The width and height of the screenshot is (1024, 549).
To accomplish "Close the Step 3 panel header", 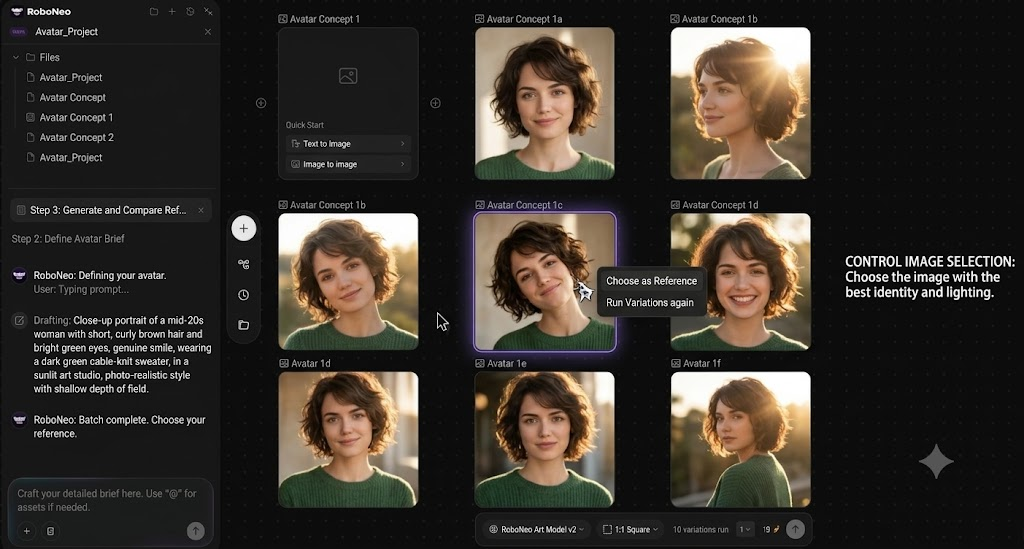I will pos(201,210).
